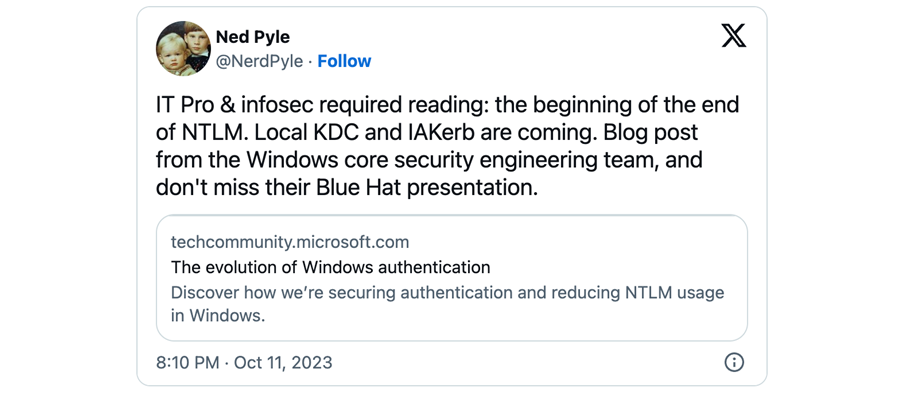Click the 'of NTLM.' text starting the second line
Viewport: 900px width, 393px height.
click(202, 133)
